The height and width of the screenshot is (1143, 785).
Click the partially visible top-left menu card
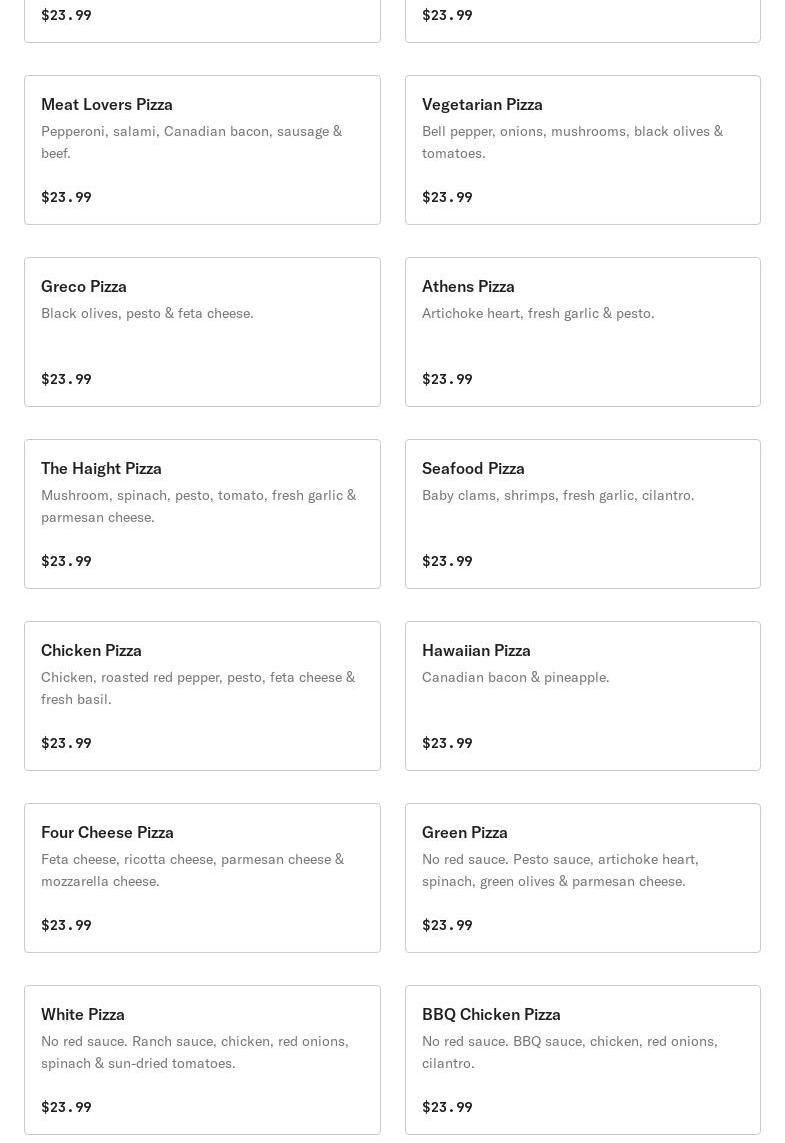(202, 20)
